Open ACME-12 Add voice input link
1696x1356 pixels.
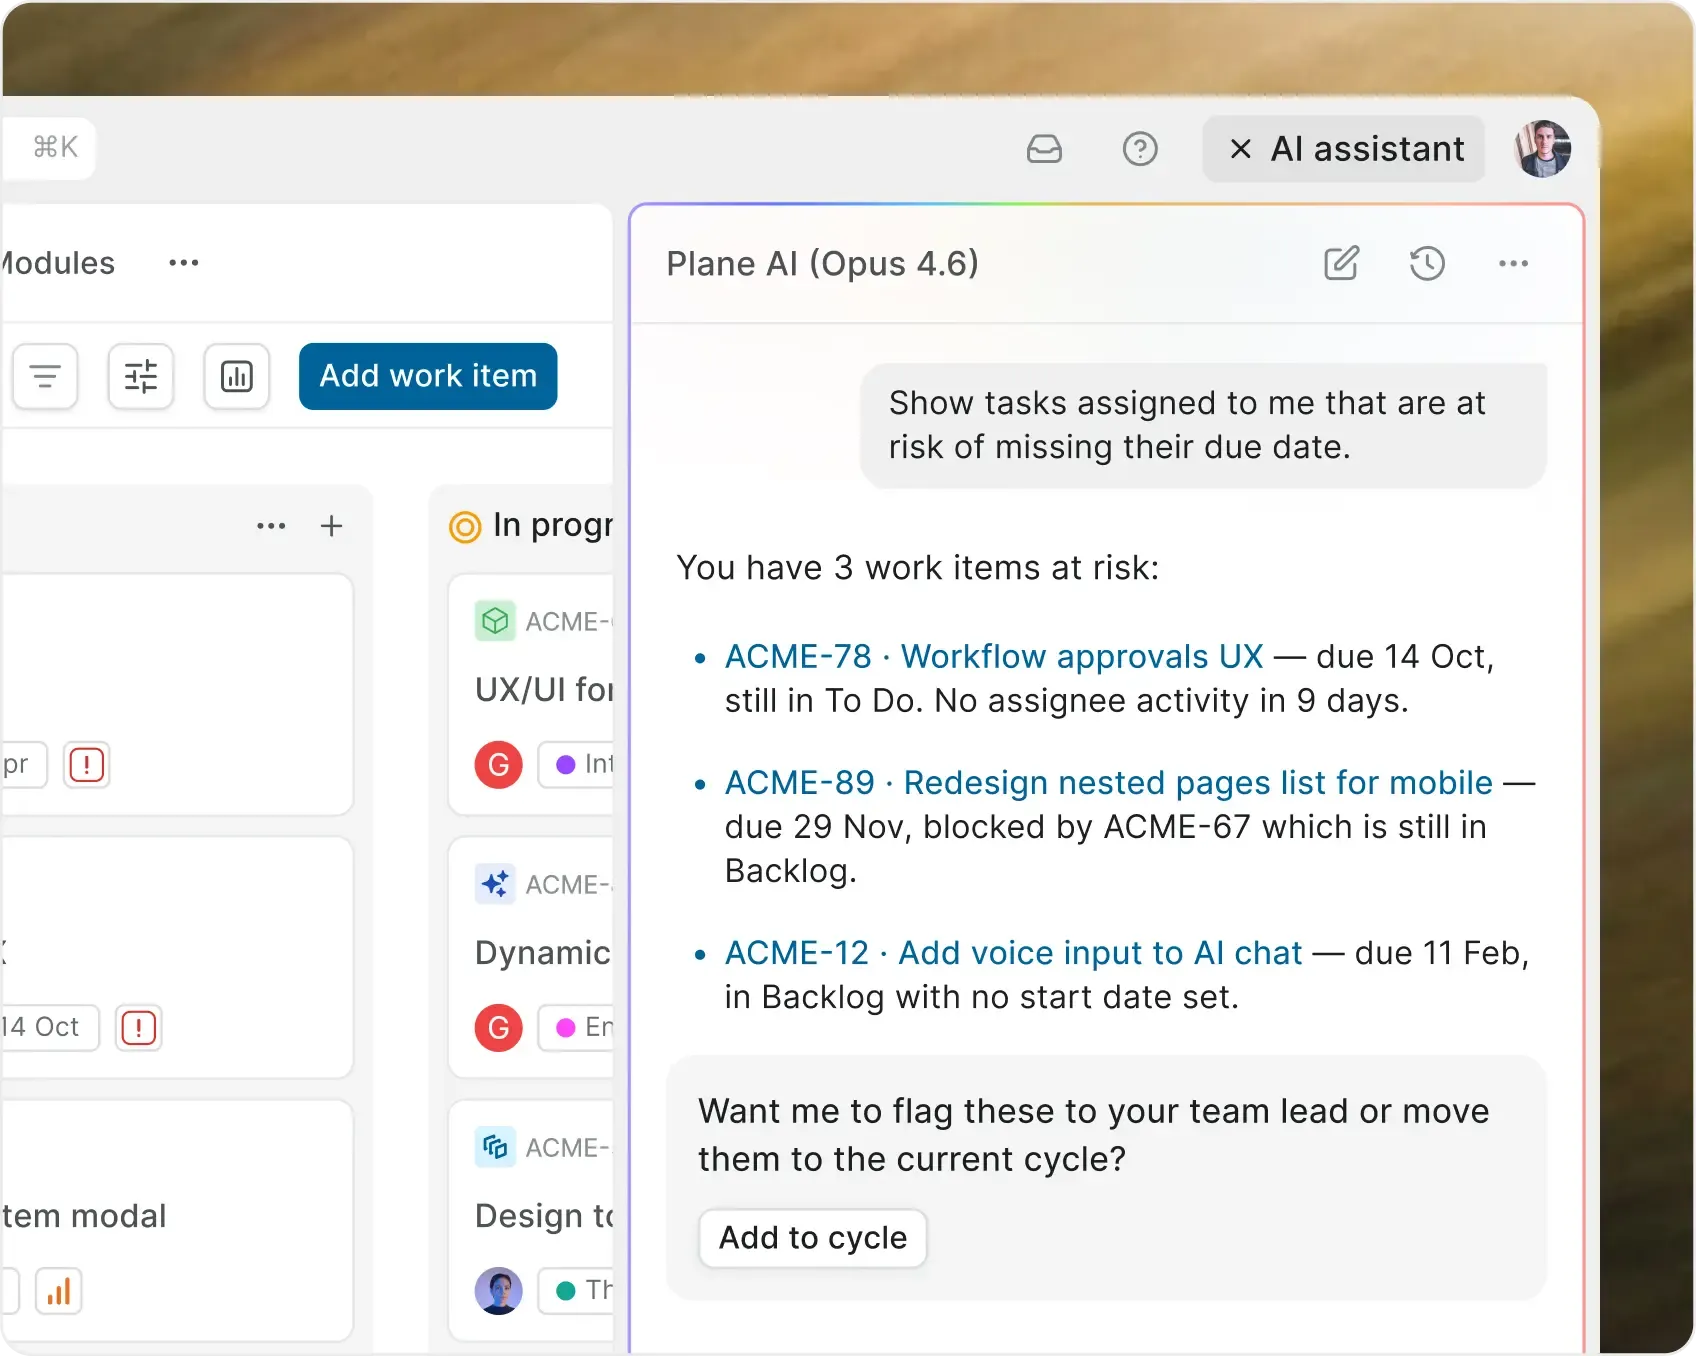[x=1013, y=953]
